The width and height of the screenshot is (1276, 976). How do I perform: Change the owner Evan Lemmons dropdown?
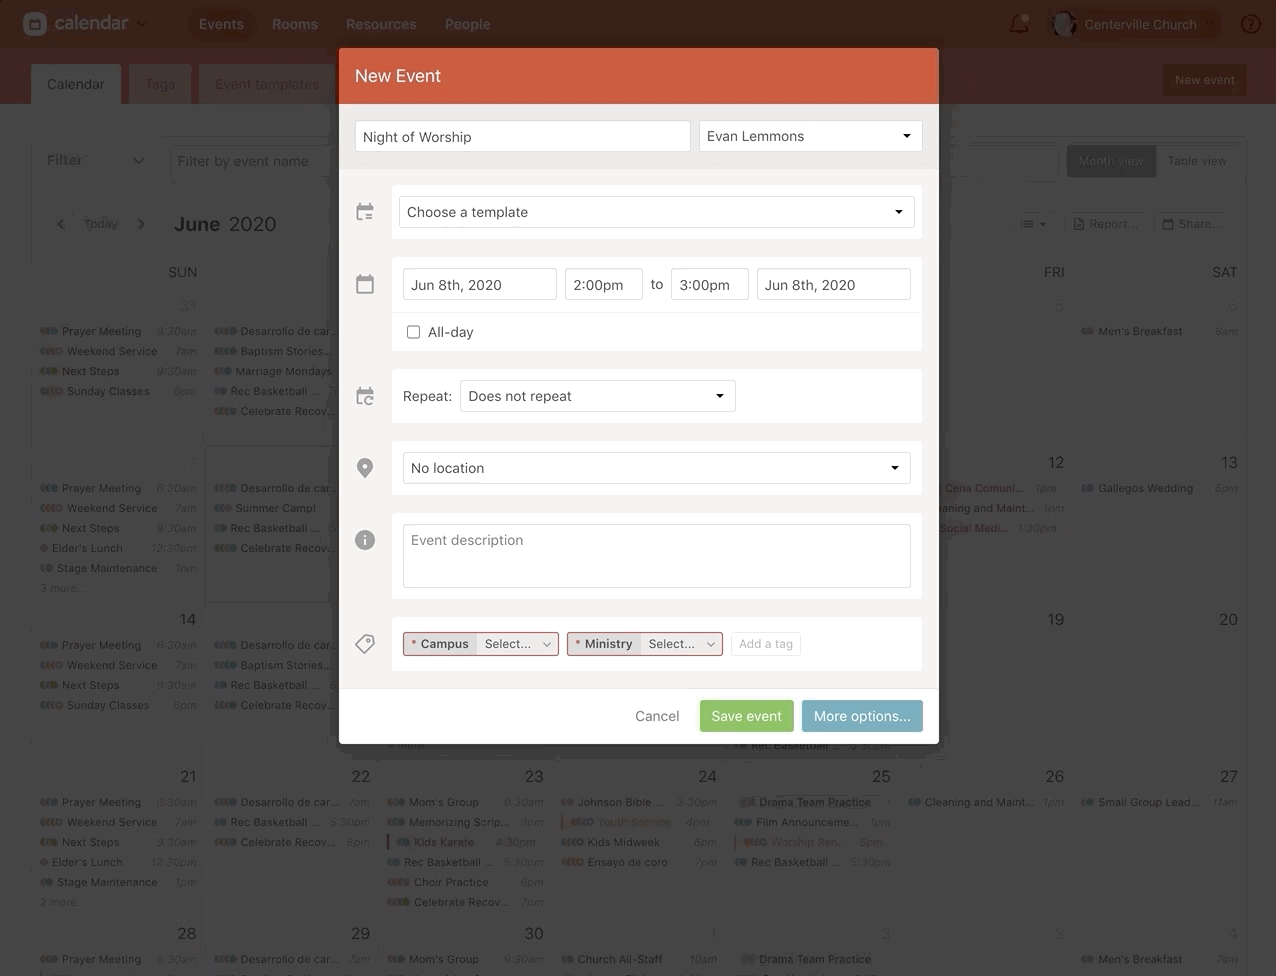click(809, 136)
